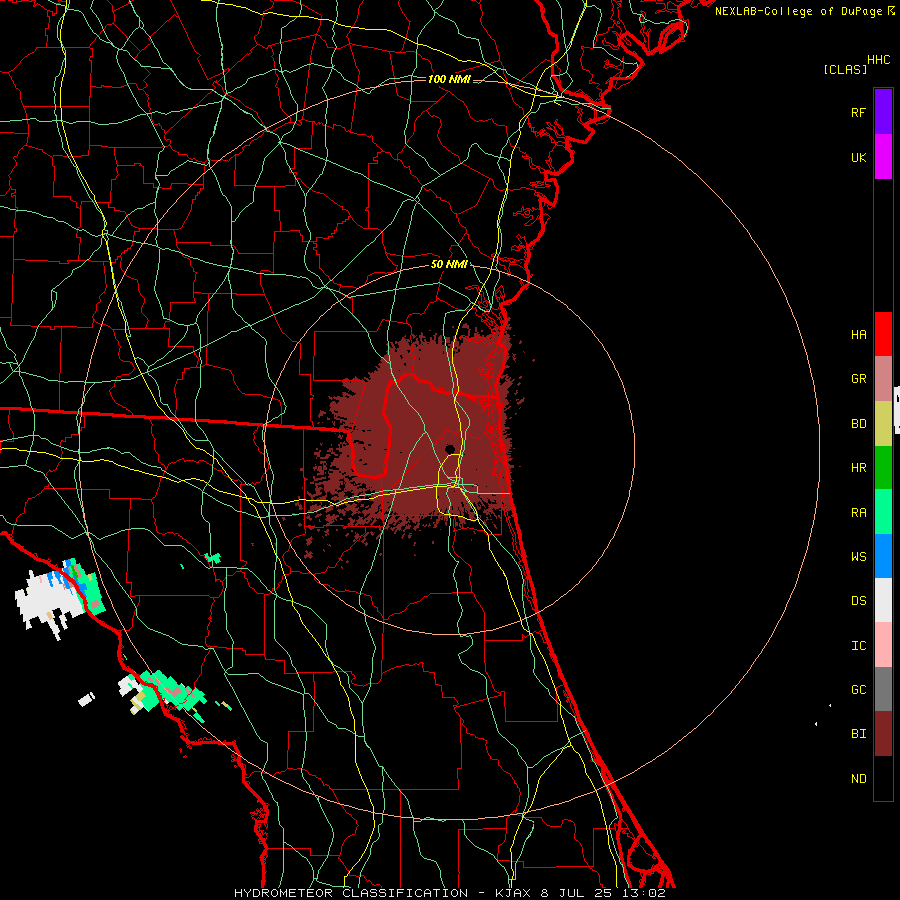Viewport: 900px width, 900px height.
Task: Click the HA legend label
Action: 859,335
